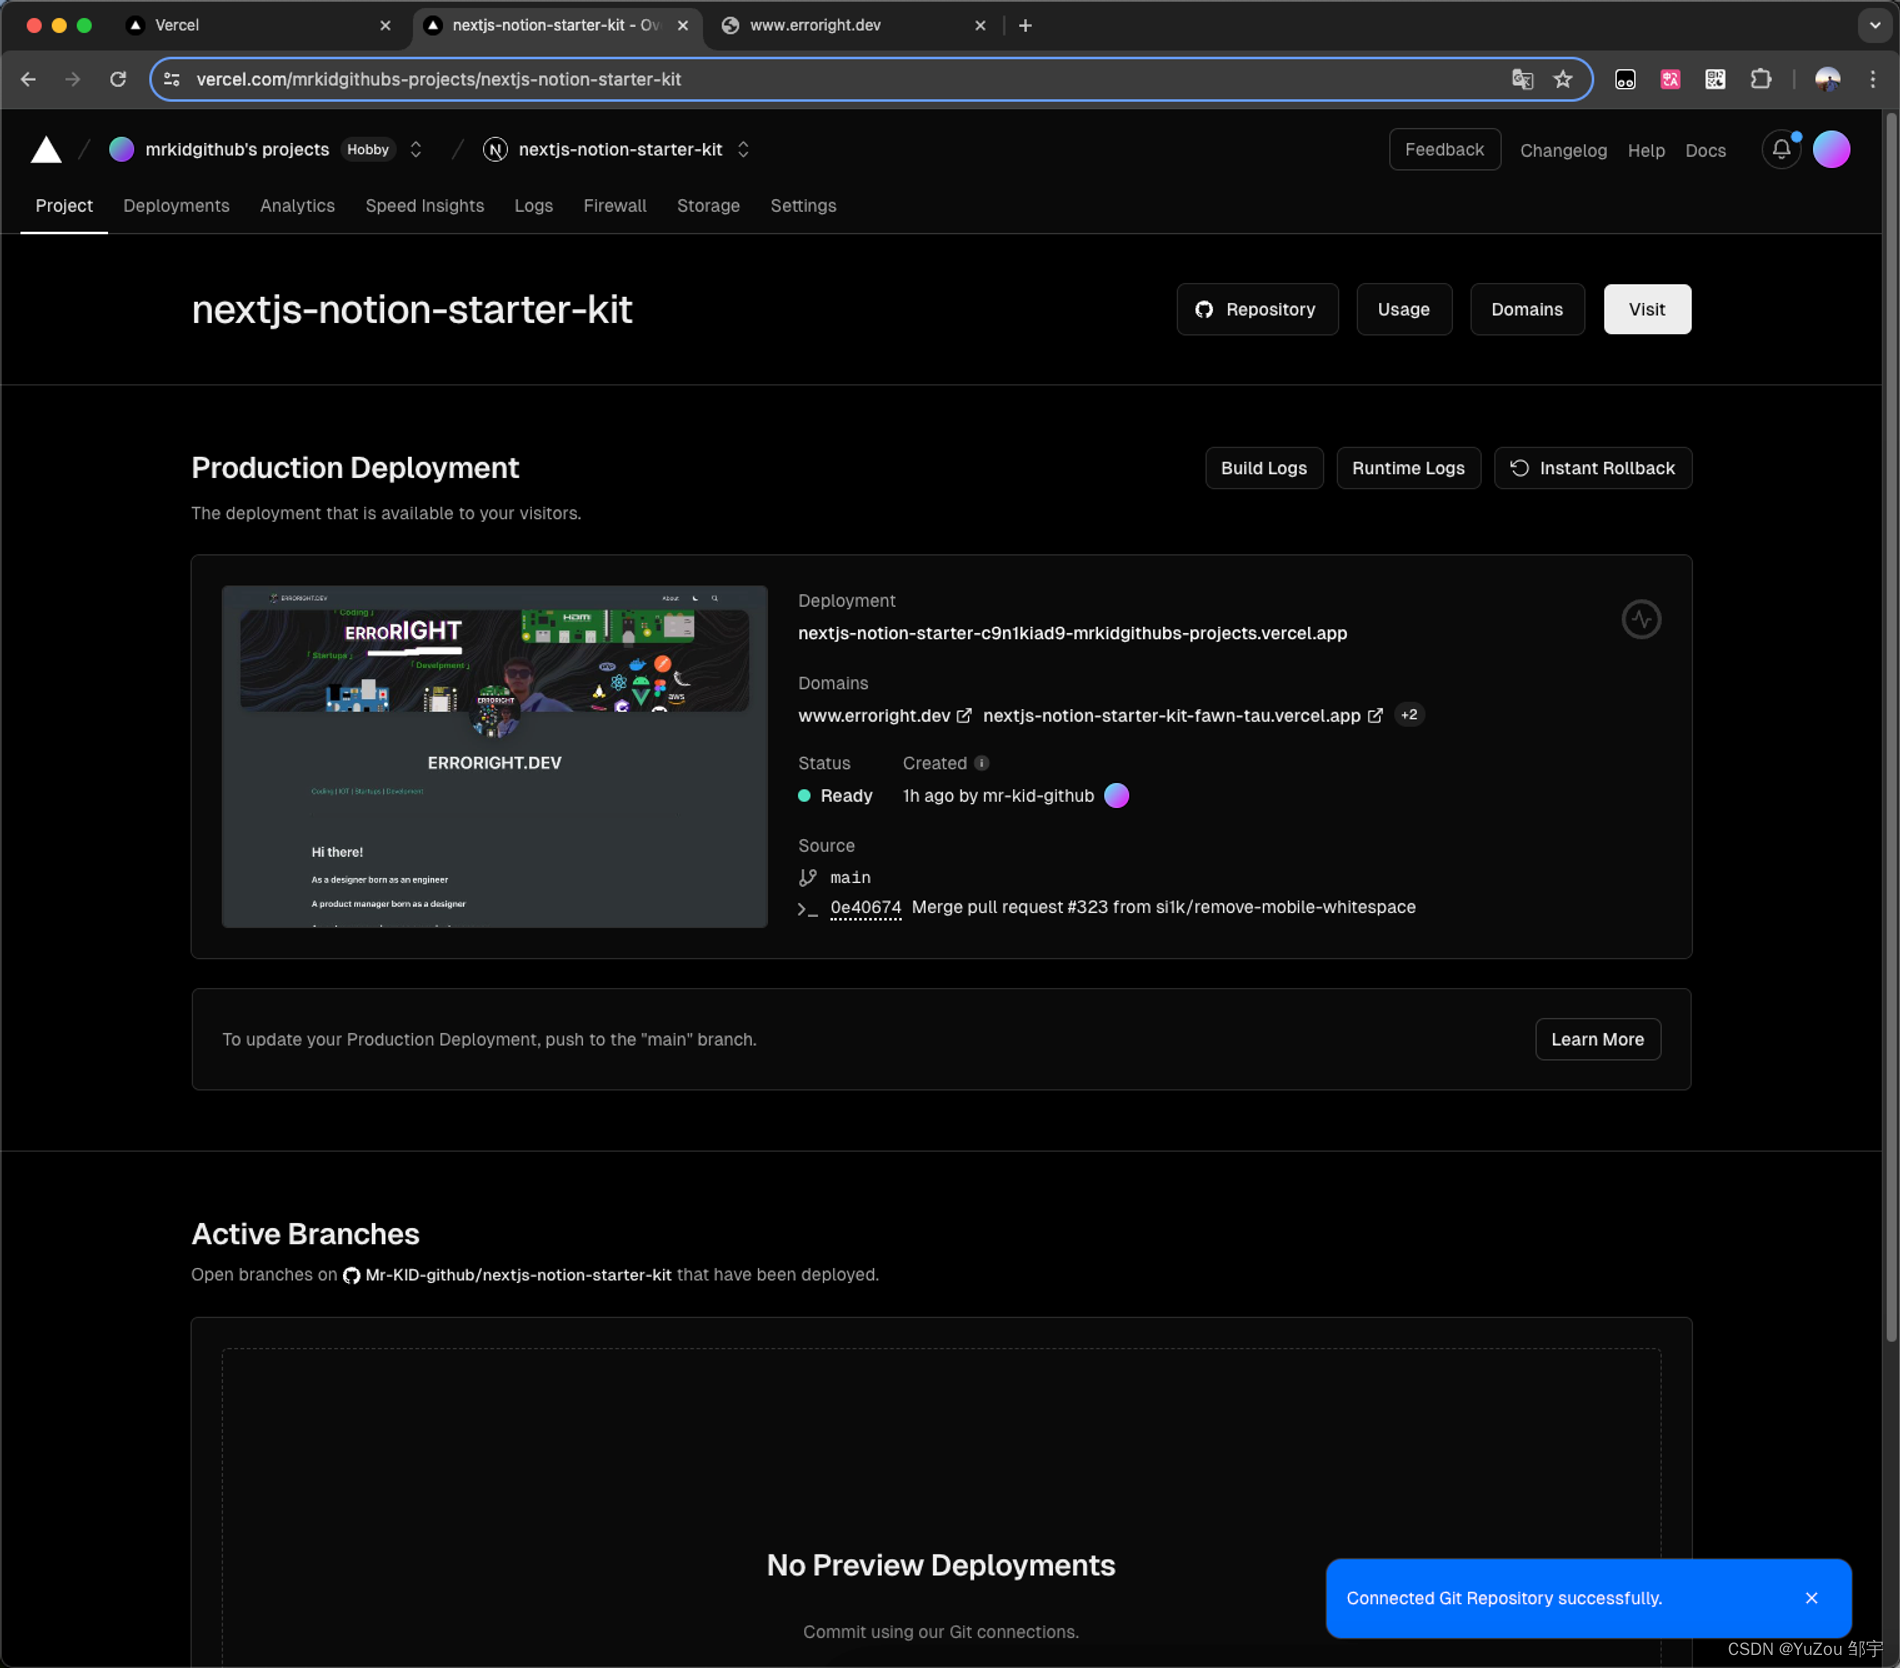This screenshot has height=1668, width=1900.
Task: Bookmark this page with the star
Action: click(1563, 79)
